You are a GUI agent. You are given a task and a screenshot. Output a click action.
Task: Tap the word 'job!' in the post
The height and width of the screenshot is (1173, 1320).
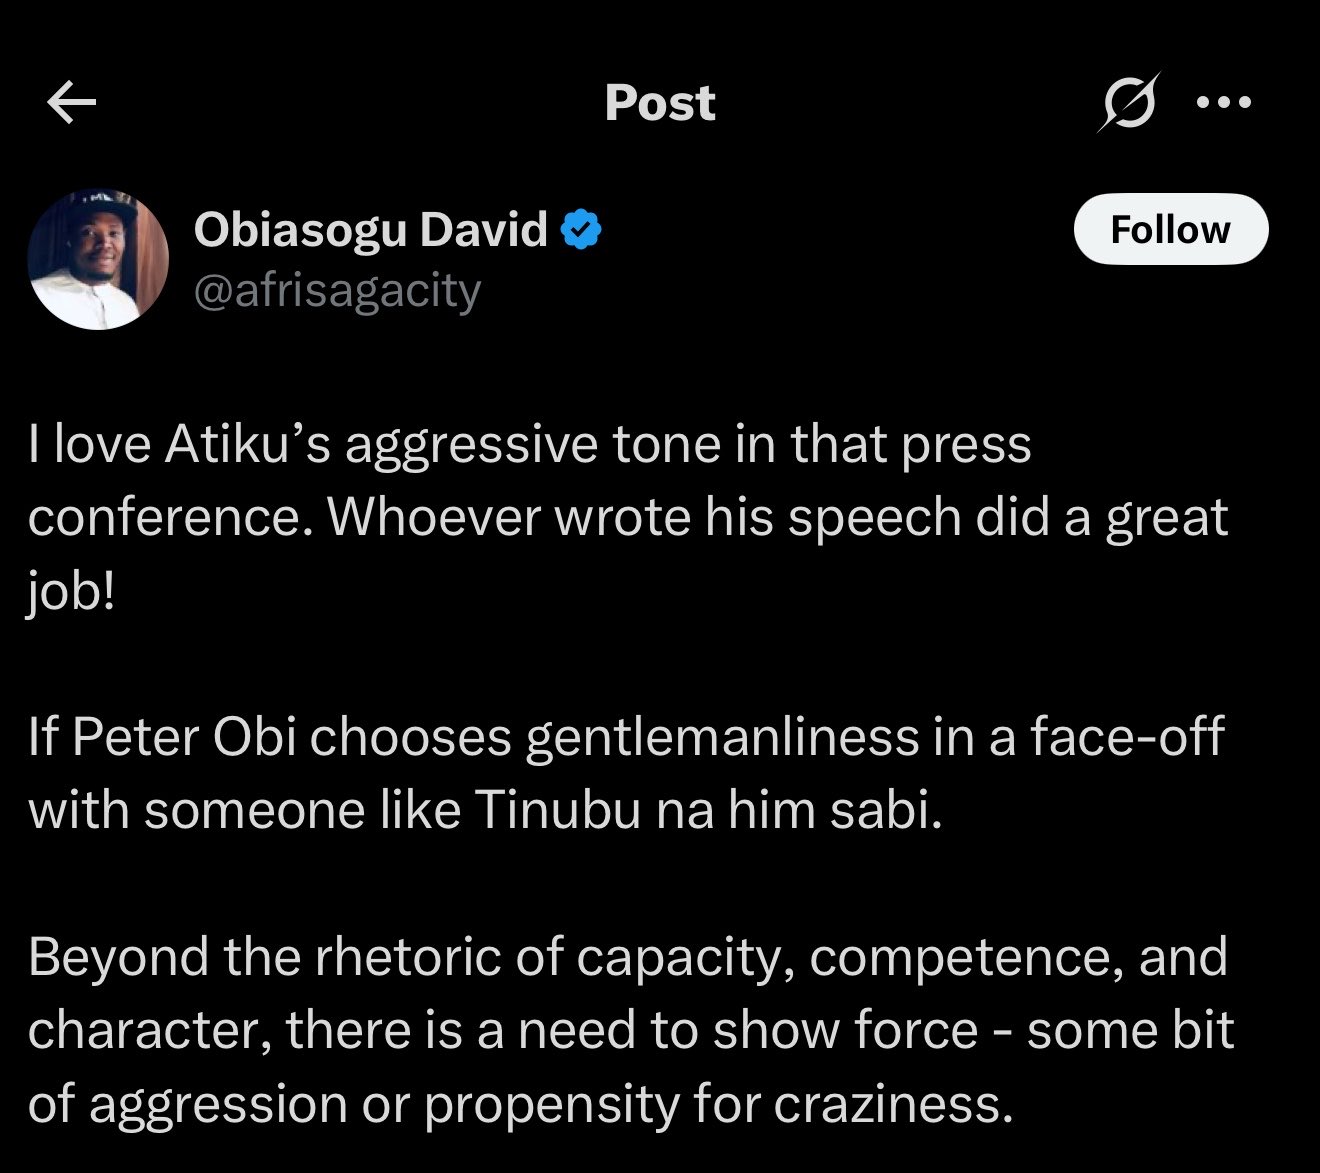click(x=71, y=592)
